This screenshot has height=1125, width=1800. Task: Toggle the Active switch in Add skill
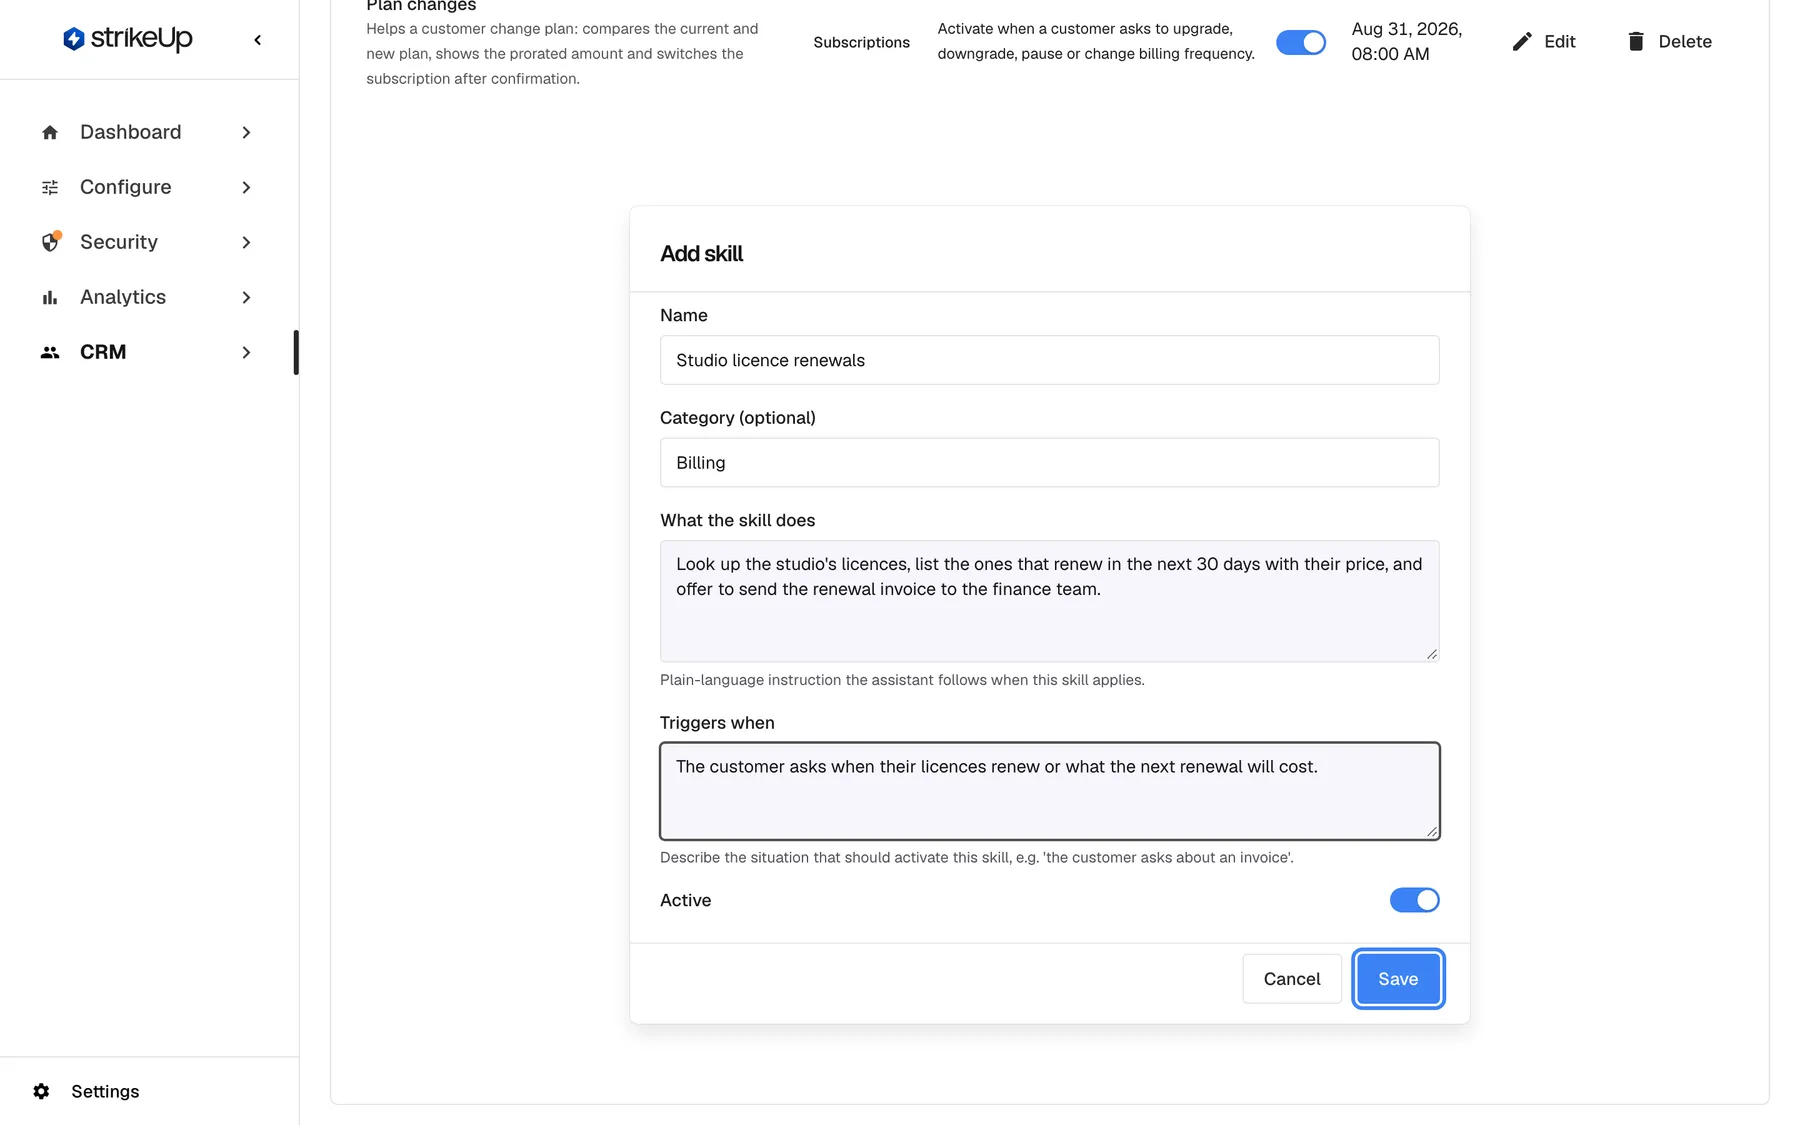[x=1415, y=900]
